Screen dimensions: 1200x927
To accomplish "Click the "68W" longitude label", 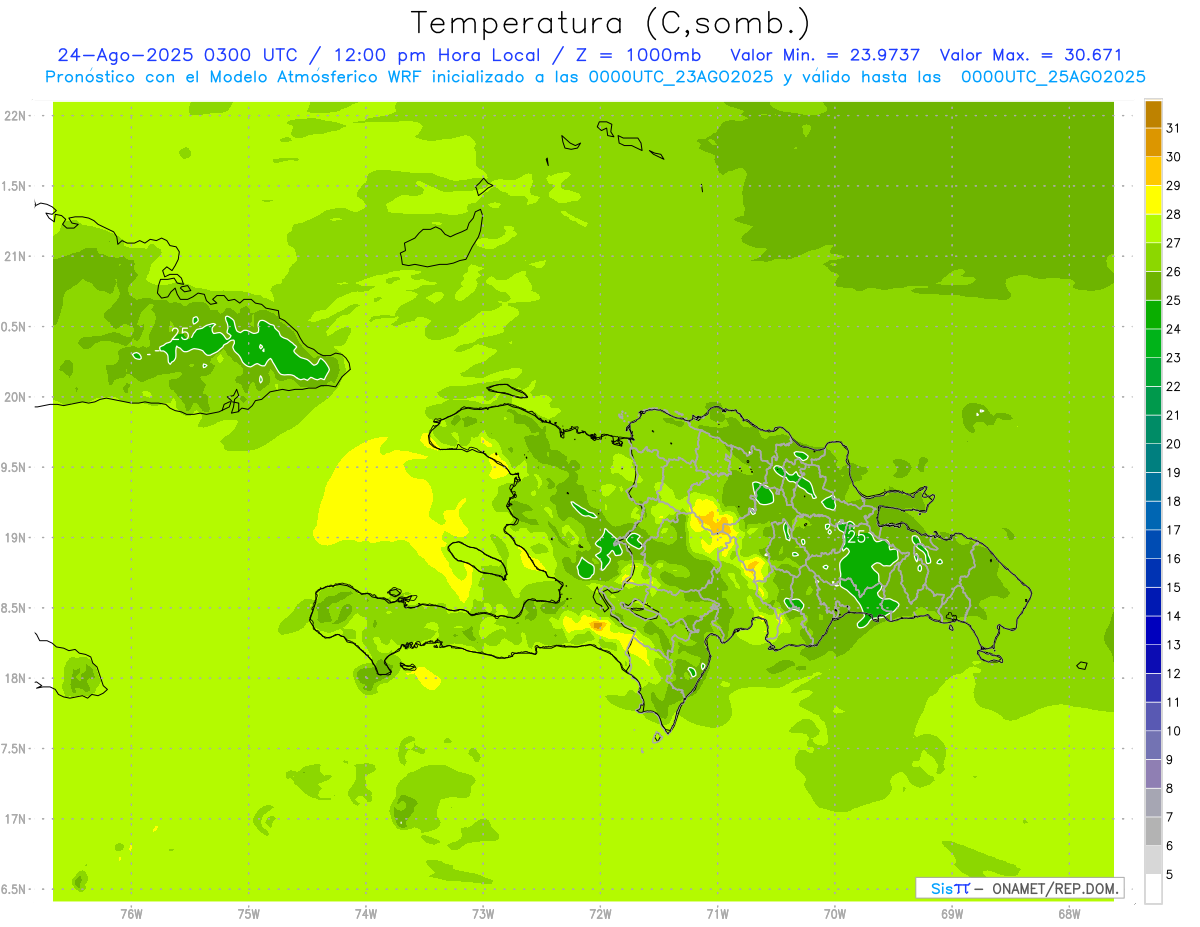I will click(x=1069, y=914).
